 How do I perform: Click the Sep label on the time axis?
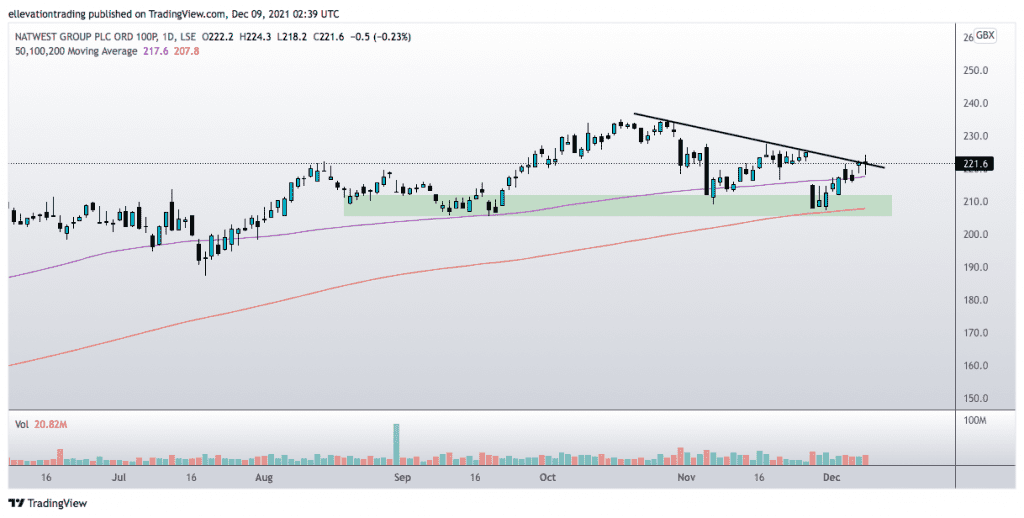tap(402, 478)
